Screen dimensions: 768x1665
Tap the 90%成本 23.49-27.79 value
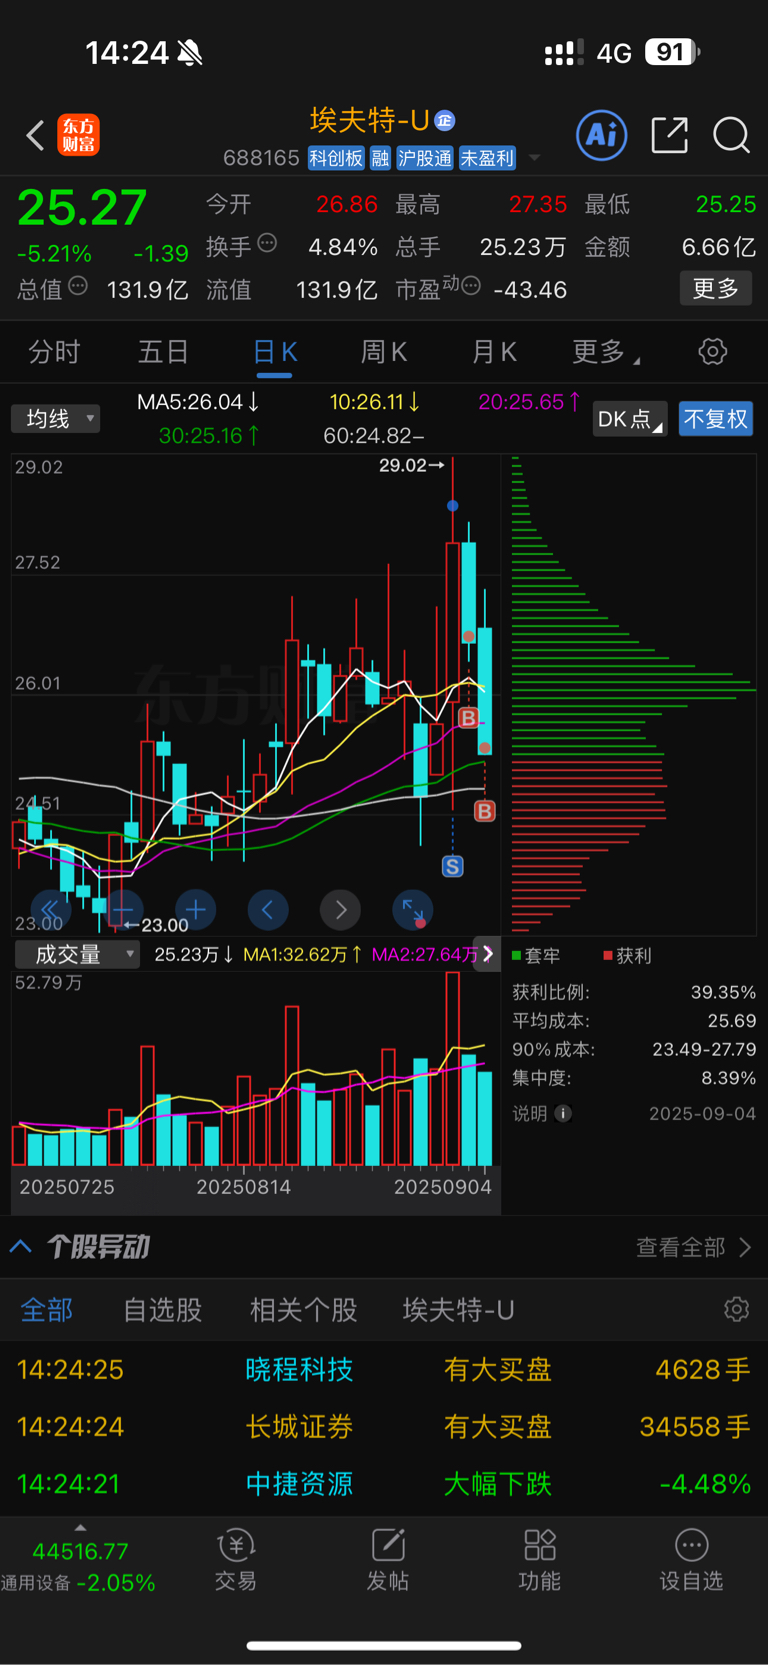click(x=704, y=1050)
